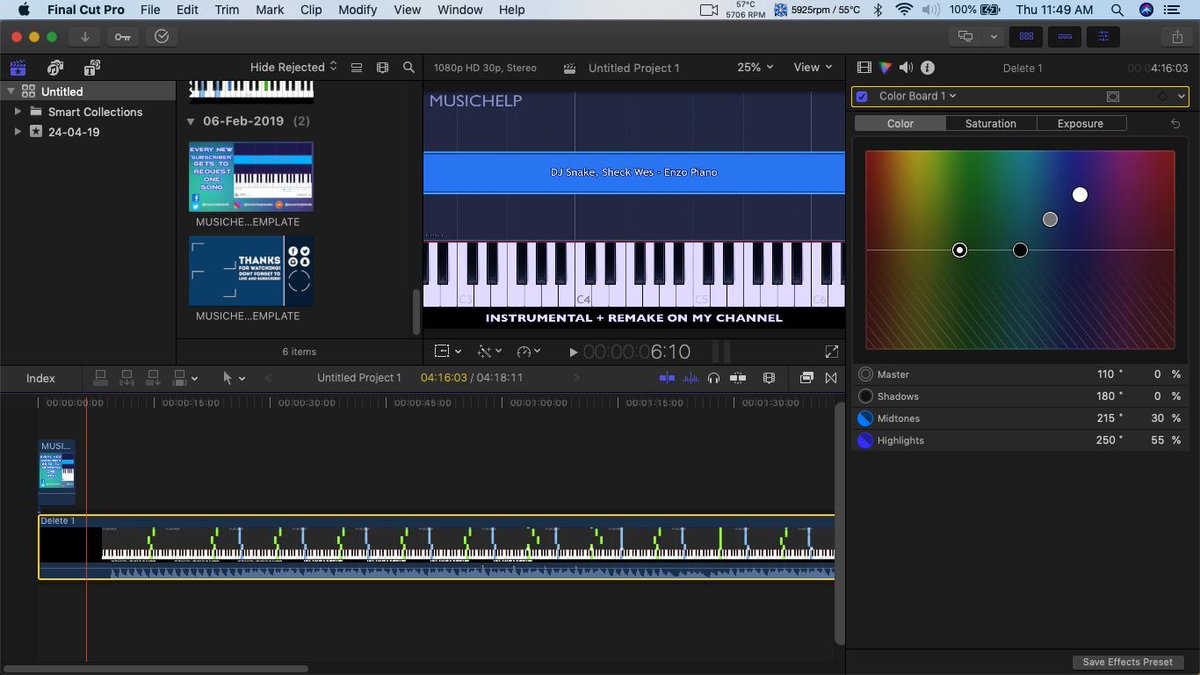The height and width of the screenshot is (675, 1200).
Task: Open the Select tool dropdown arrow
Action: [x=241, y=378]
